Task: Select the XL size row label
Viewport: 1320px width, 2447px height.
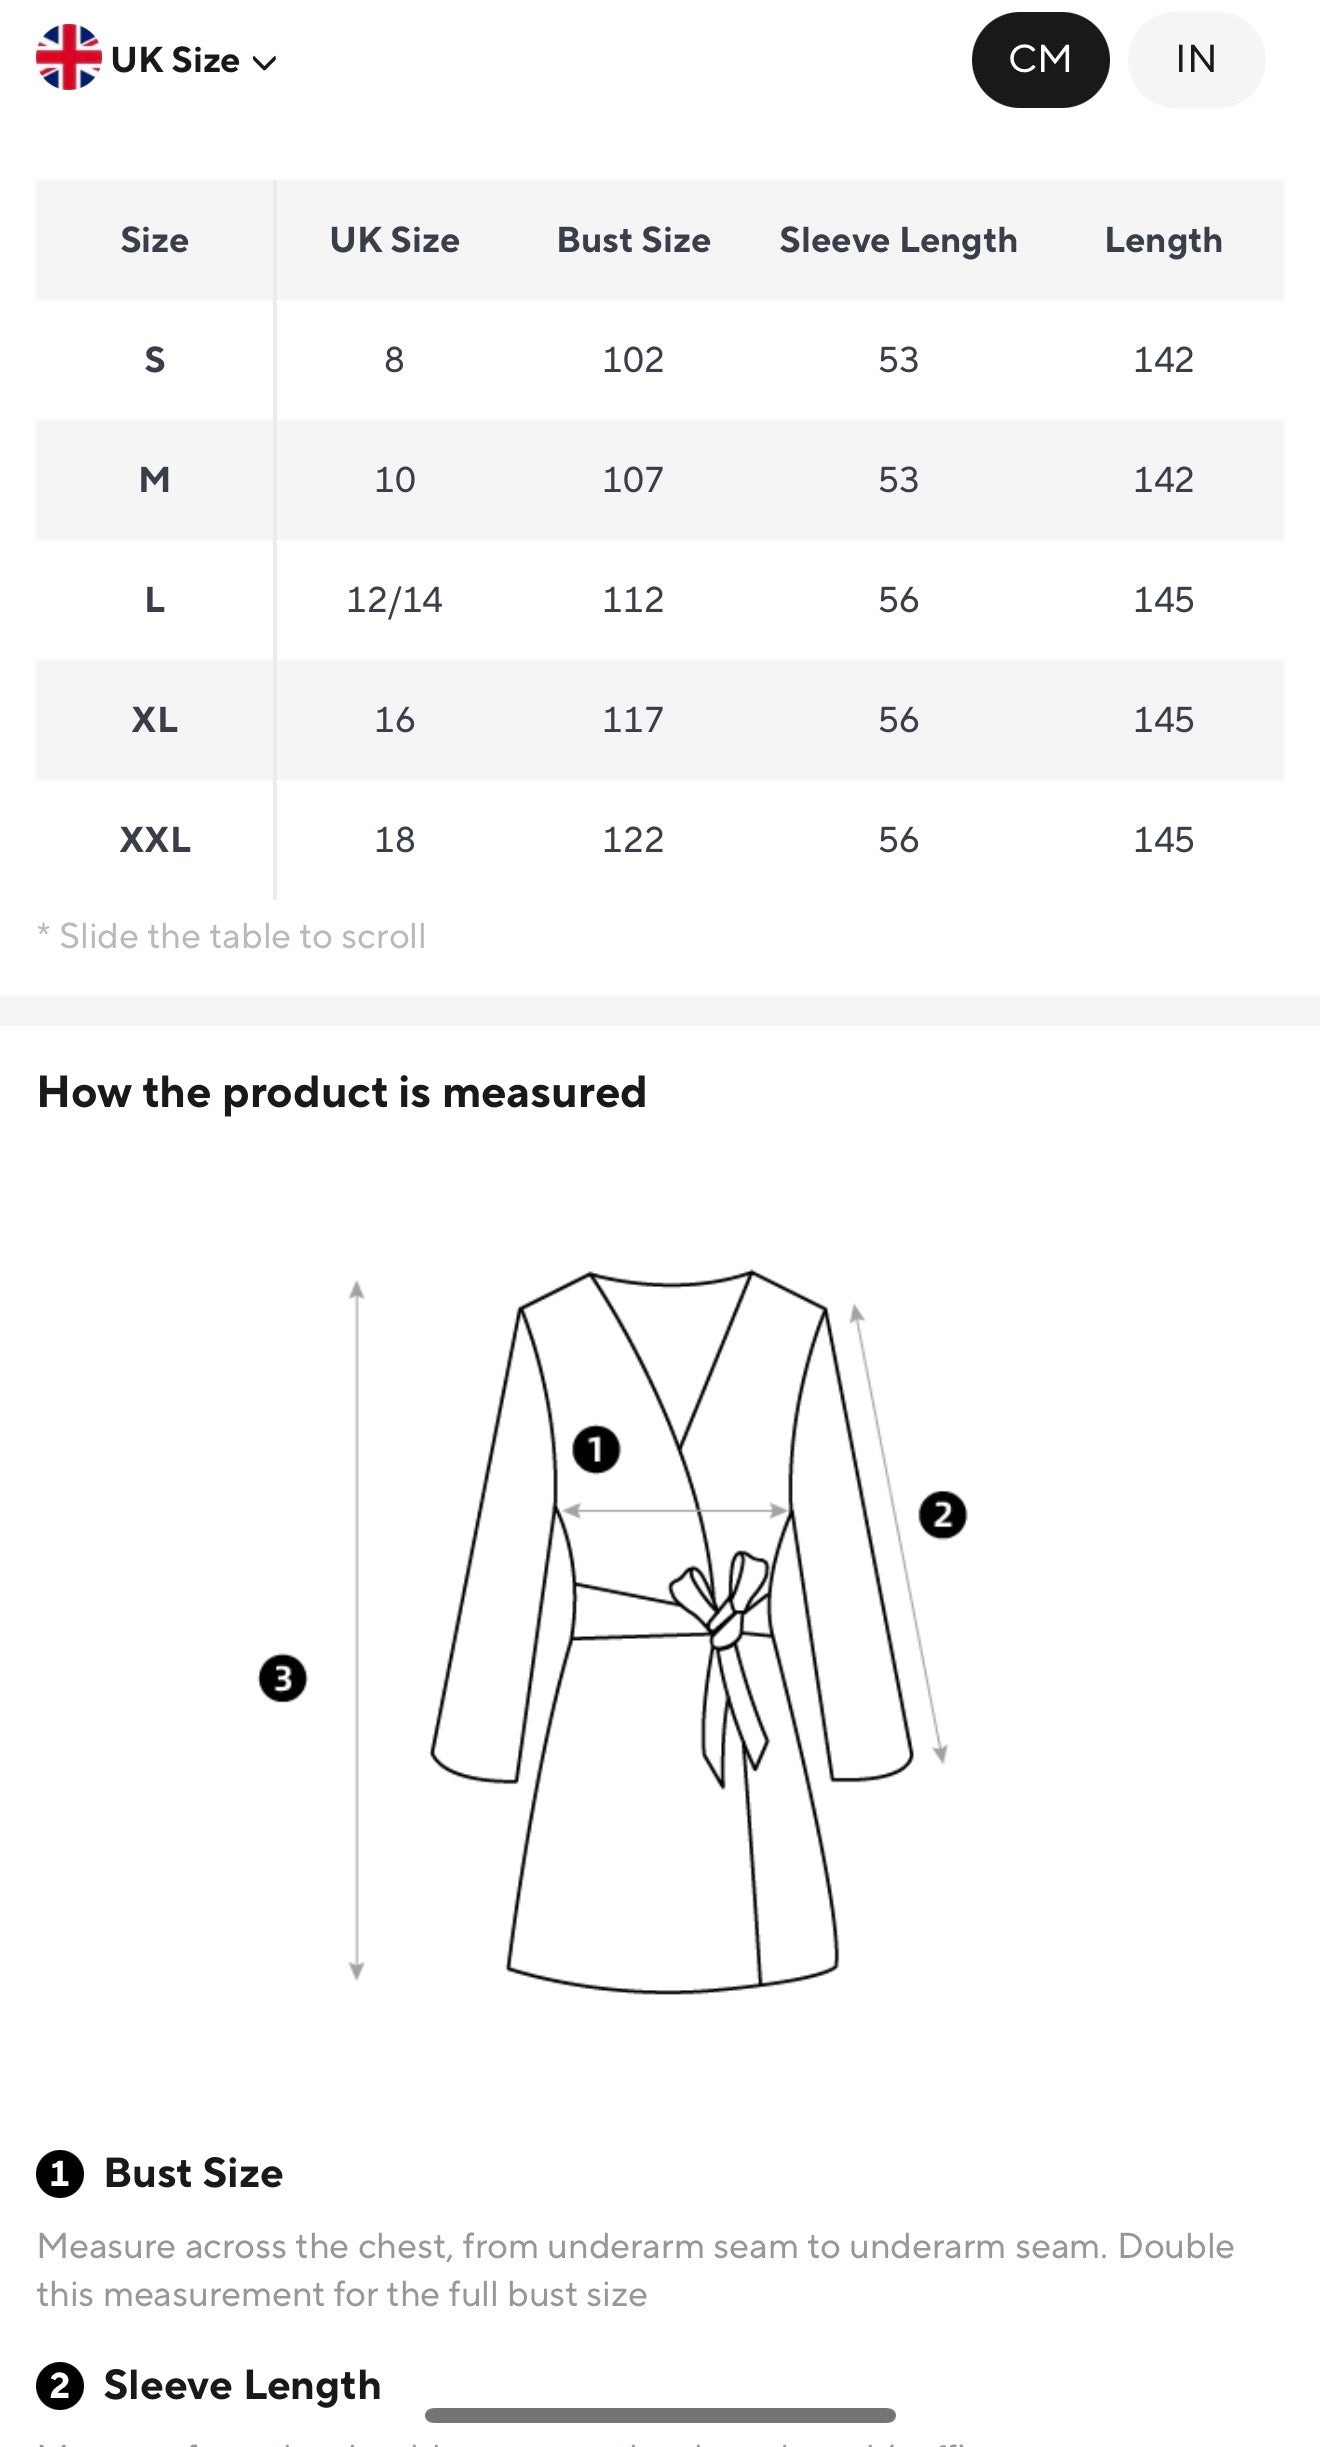Action: pos(155,720)
